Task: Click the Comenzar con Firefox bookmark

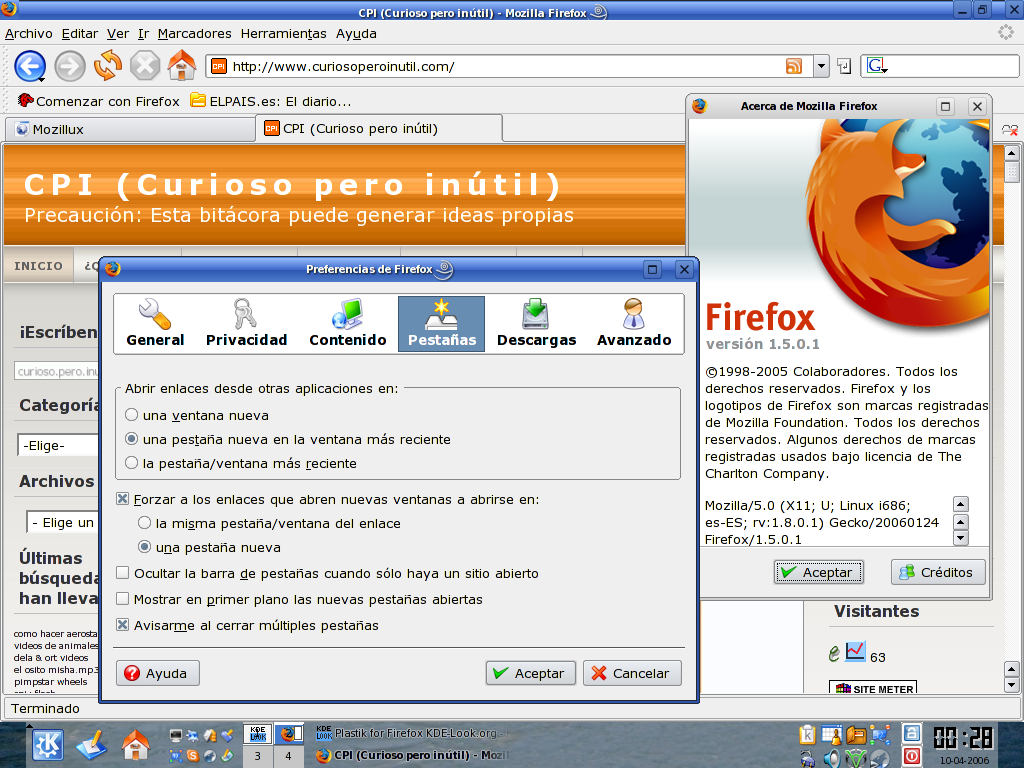Action: click(x=99, y=101)
